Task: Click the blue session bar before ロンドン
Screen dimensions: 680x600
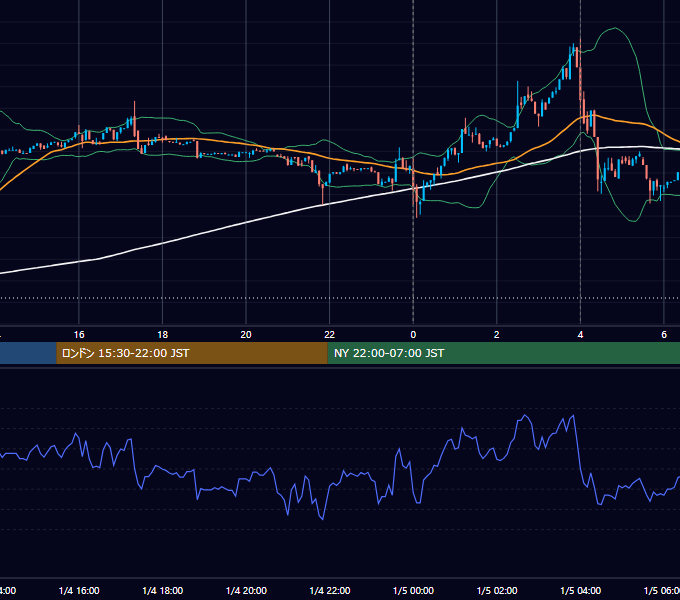Action: click(x=28, y=353)
